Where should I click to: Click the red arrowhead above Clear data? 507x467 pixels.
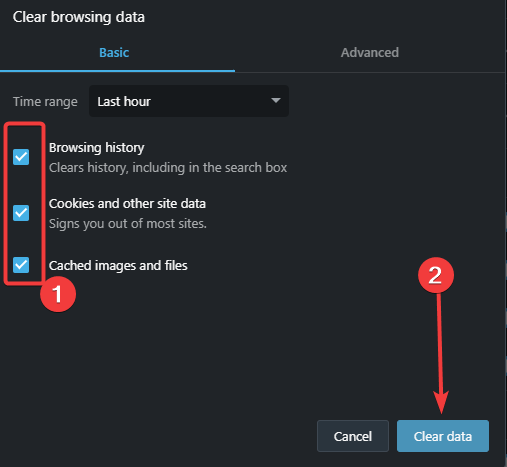click(x=441, y=402)
